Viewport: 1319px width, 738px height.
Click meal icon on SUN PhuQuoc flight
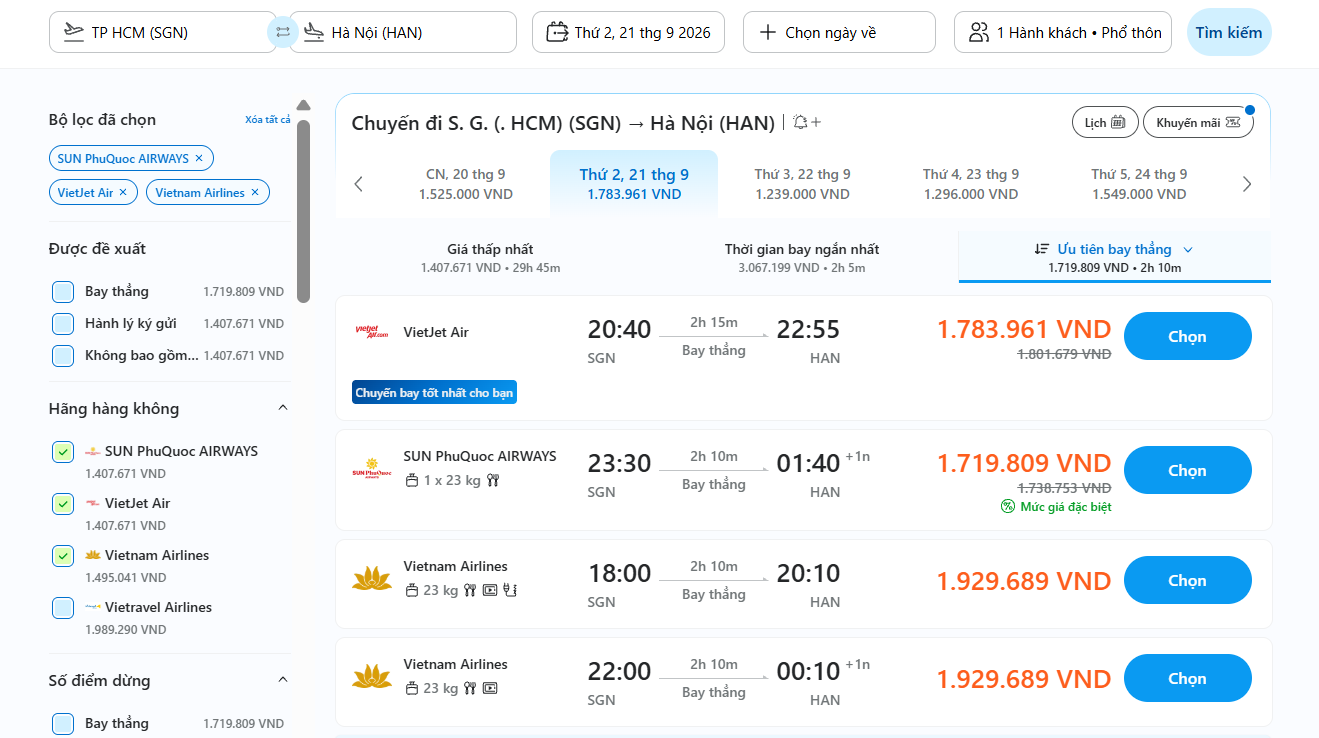(x=492, y=480)
